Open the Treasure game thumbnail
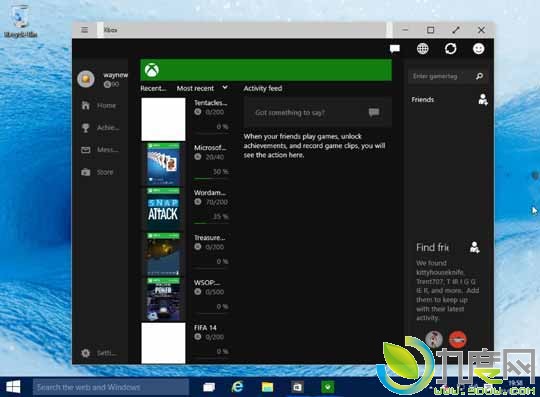Screen dimensions: 540x397 click(163, 254)
